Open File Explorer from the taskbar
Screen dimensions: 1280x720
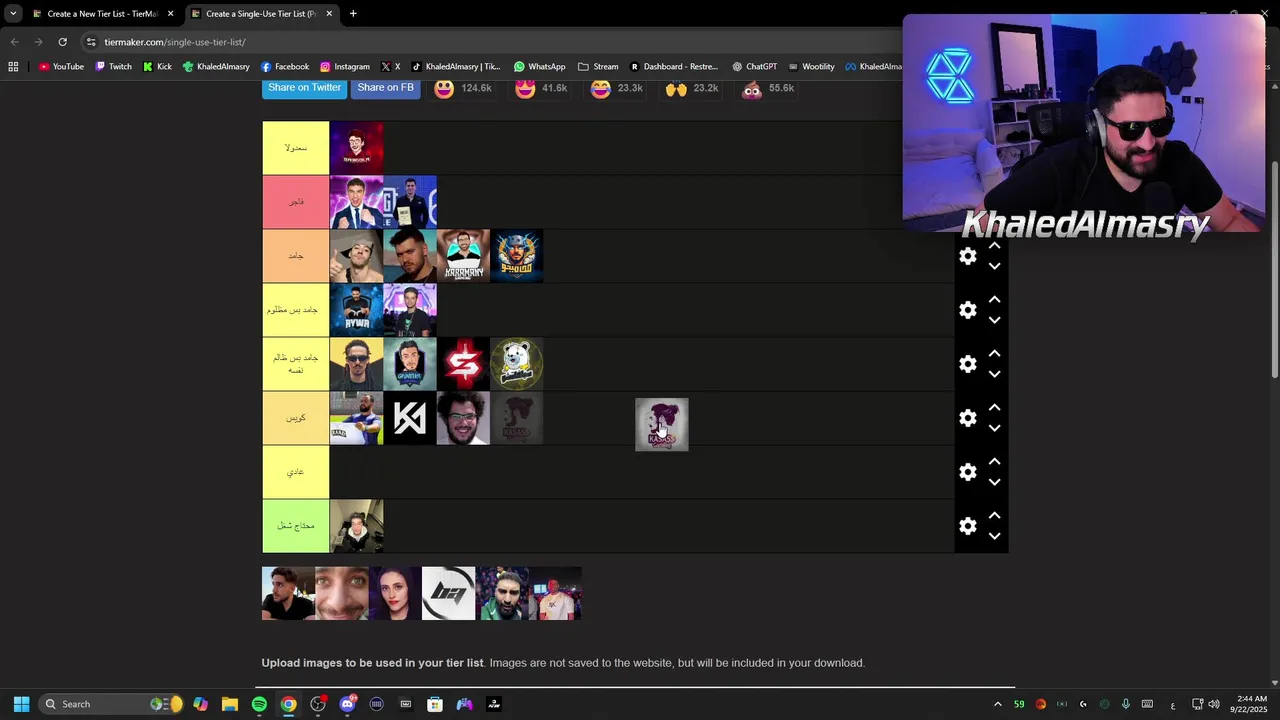[x=230, y=704]
